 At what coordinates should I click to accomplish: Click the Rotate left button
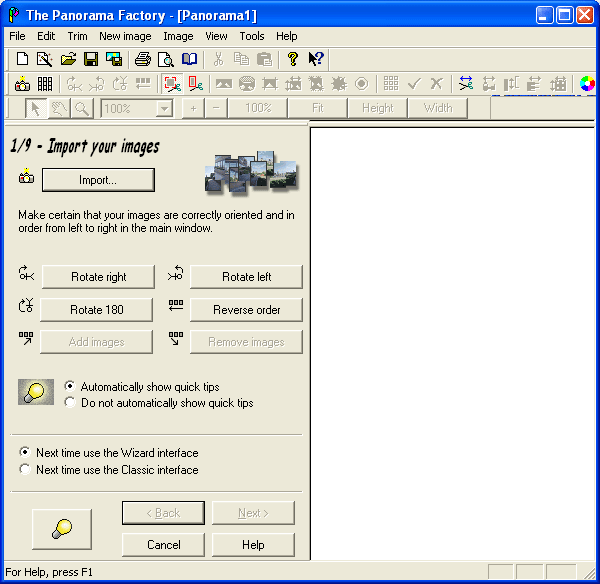click(x=246, y=277)
